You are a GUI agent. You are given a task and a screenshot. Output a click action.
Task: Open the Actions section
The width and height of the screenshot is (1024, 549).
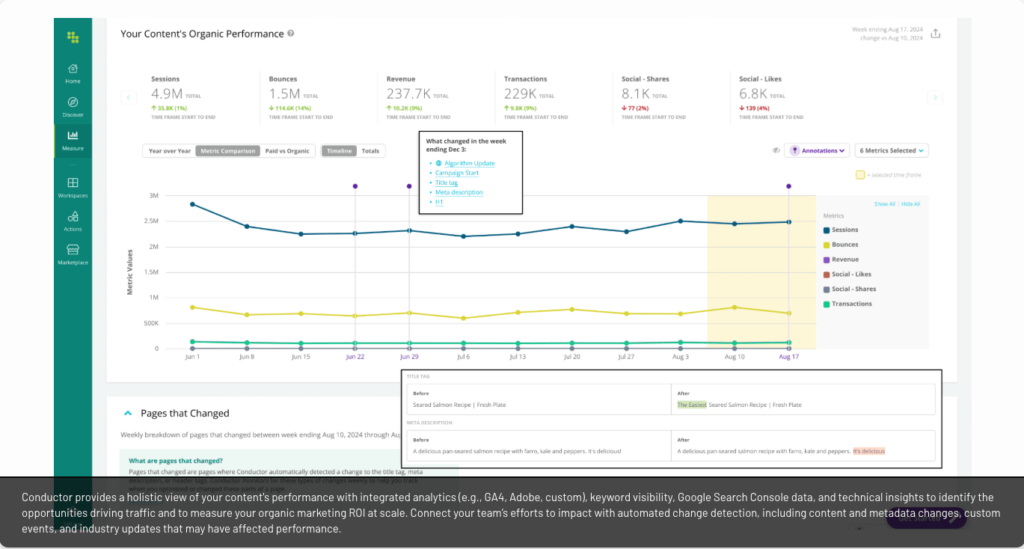point(72,221)
